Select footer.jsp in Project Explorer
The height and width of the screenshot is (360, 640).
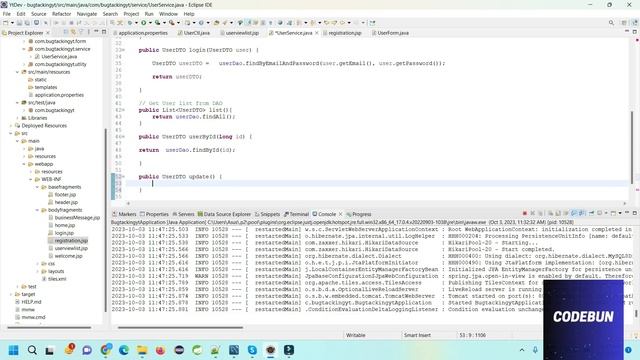click(65, 195)
